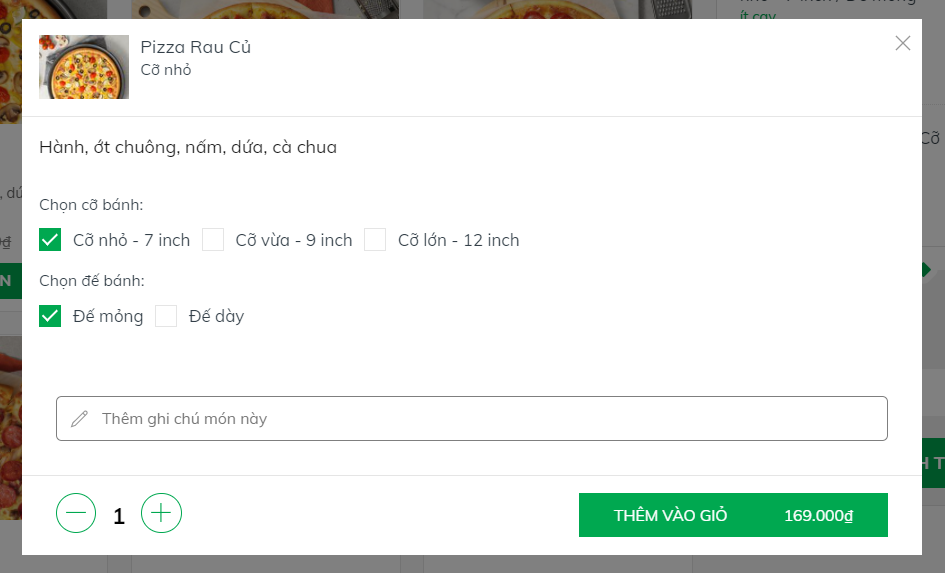
Task: Focus the Thêm ghi chú món này field
Action: (480, 418)
